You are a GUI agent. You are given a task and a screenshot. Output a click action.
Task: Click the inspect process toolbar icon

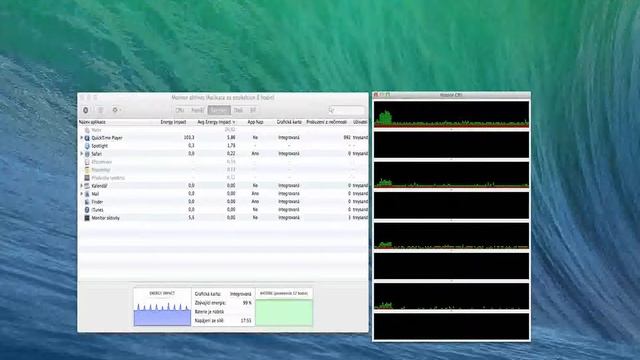100,110
